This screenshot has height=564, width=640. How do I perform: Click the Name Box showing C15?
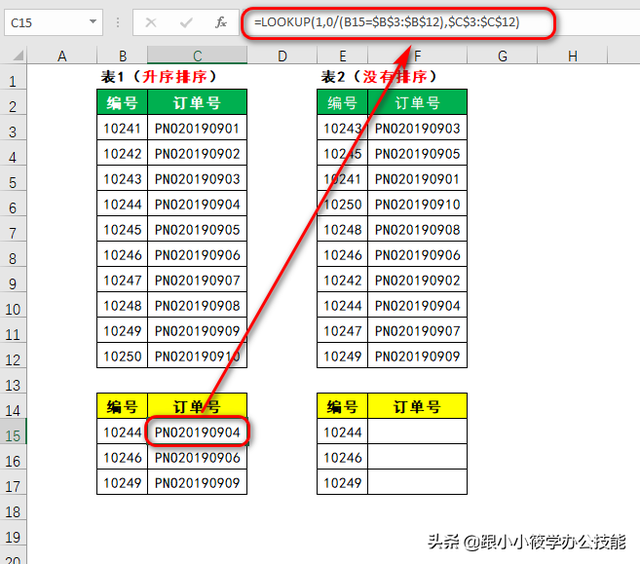click(x=53, y=22)
